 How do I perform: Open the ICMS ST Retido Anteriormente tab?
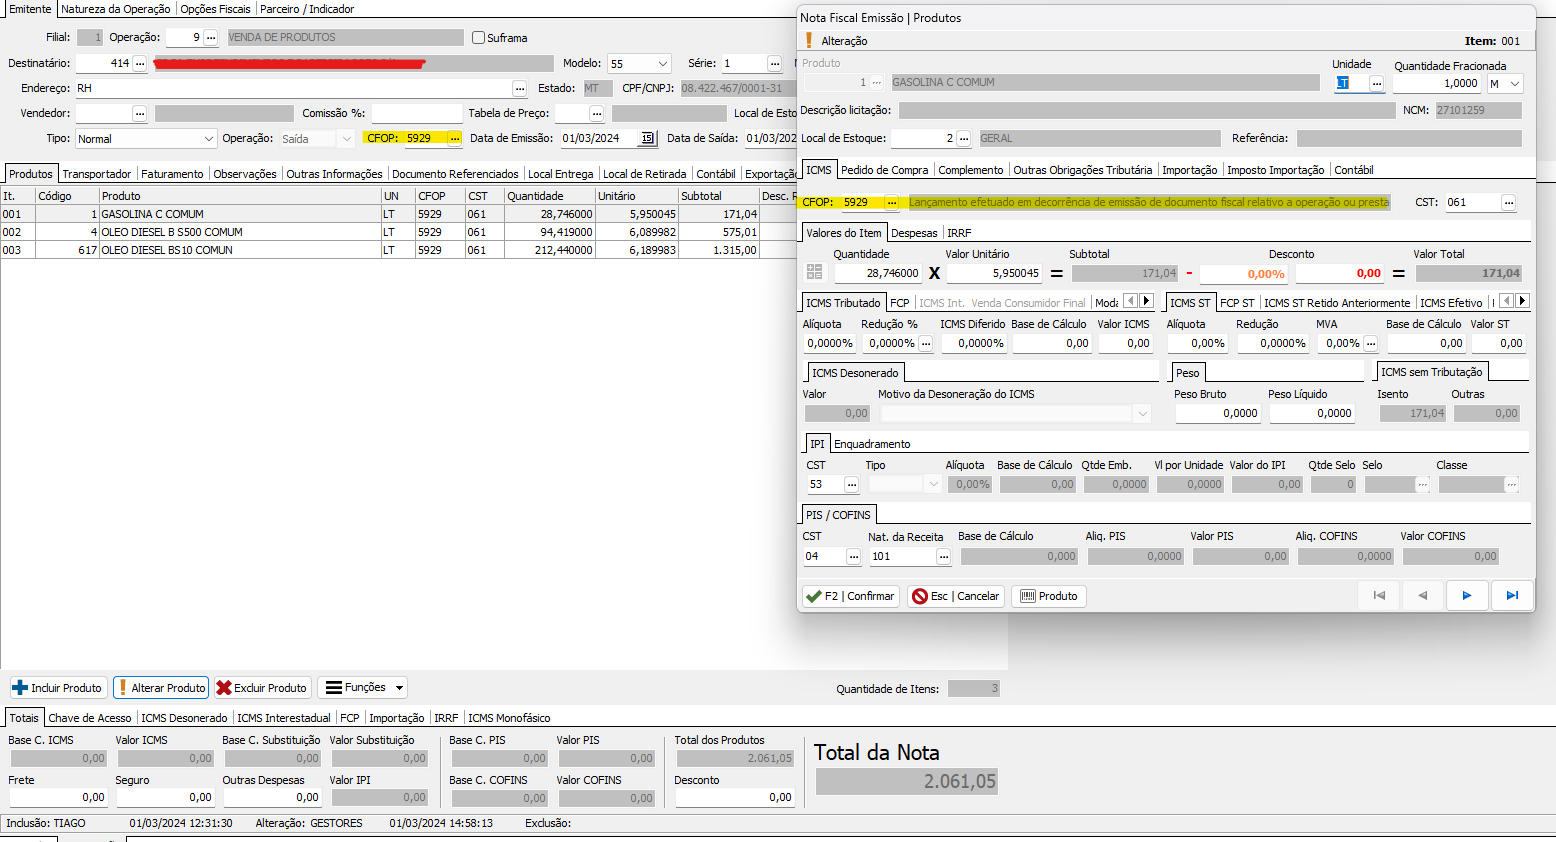coord(1336,303)
